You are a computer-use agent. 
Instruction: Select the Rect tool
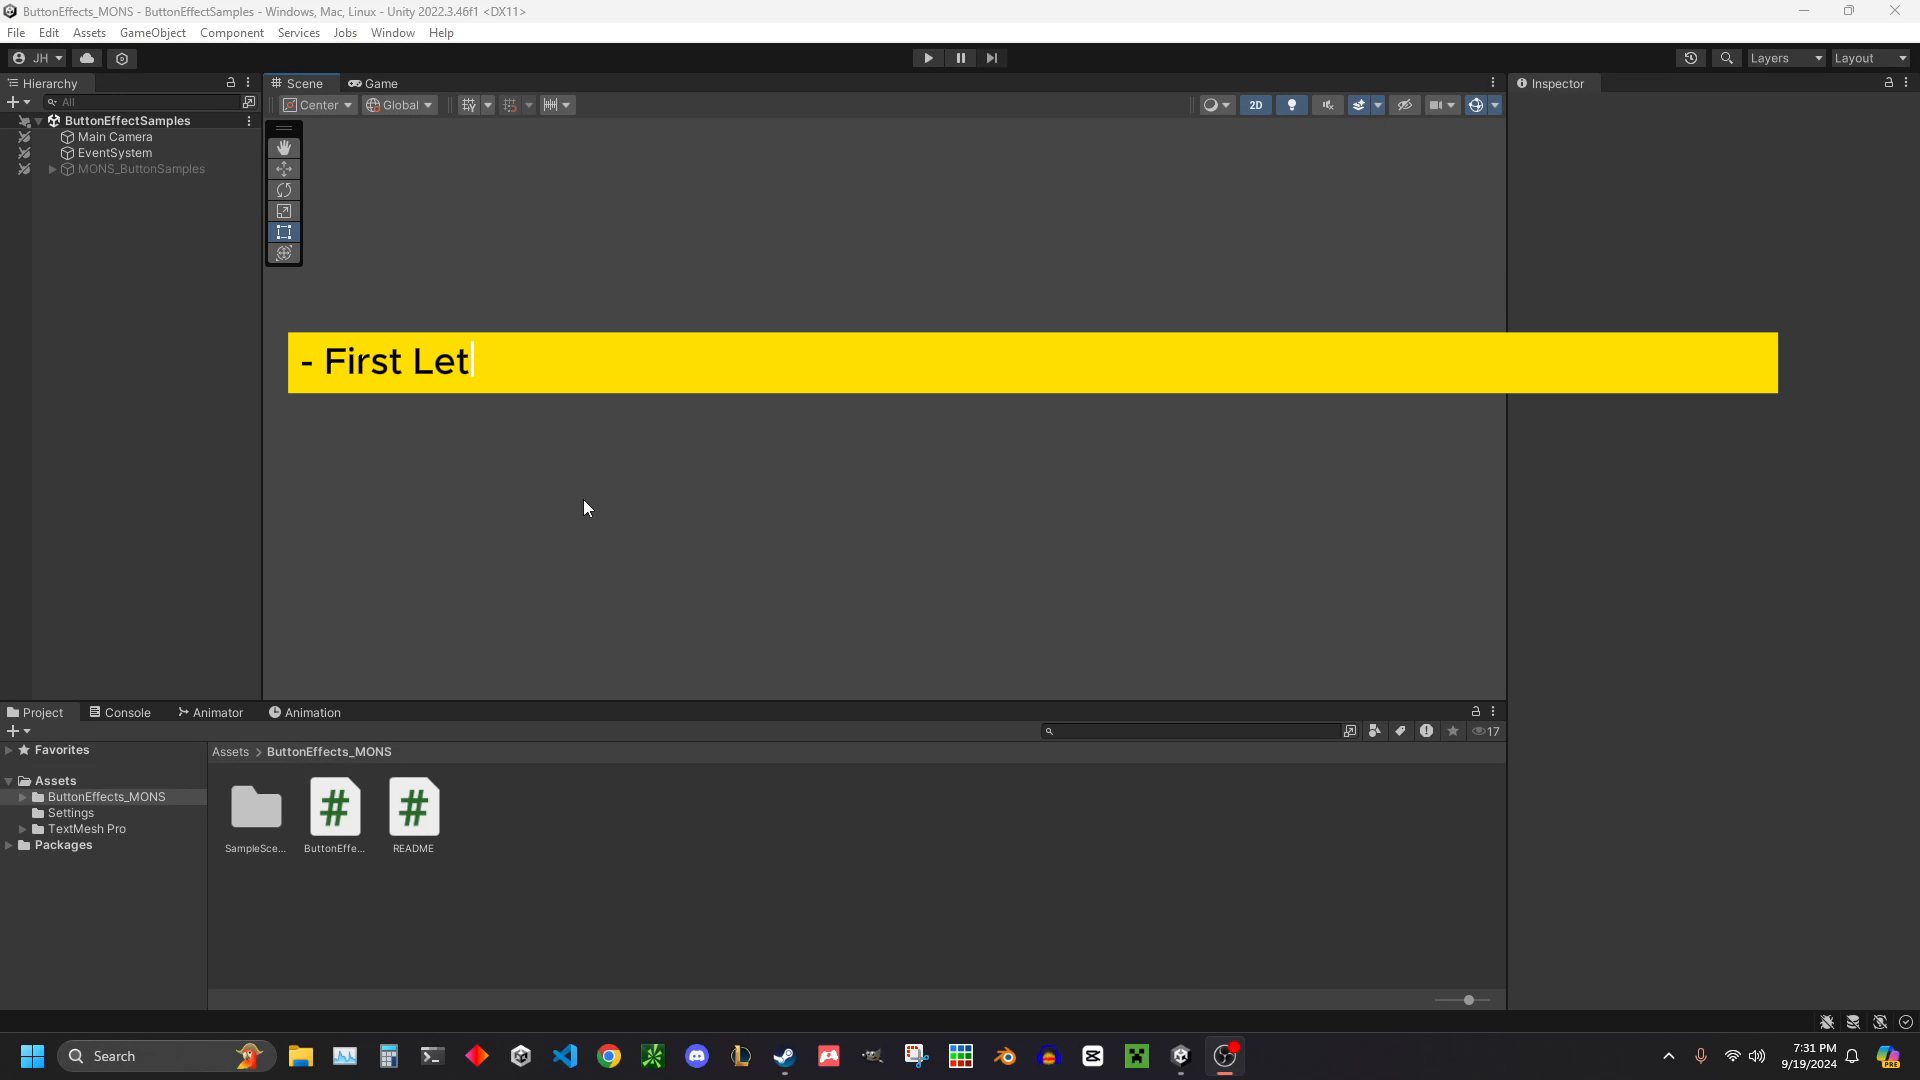pyautogui.click(x=284, y=232)
